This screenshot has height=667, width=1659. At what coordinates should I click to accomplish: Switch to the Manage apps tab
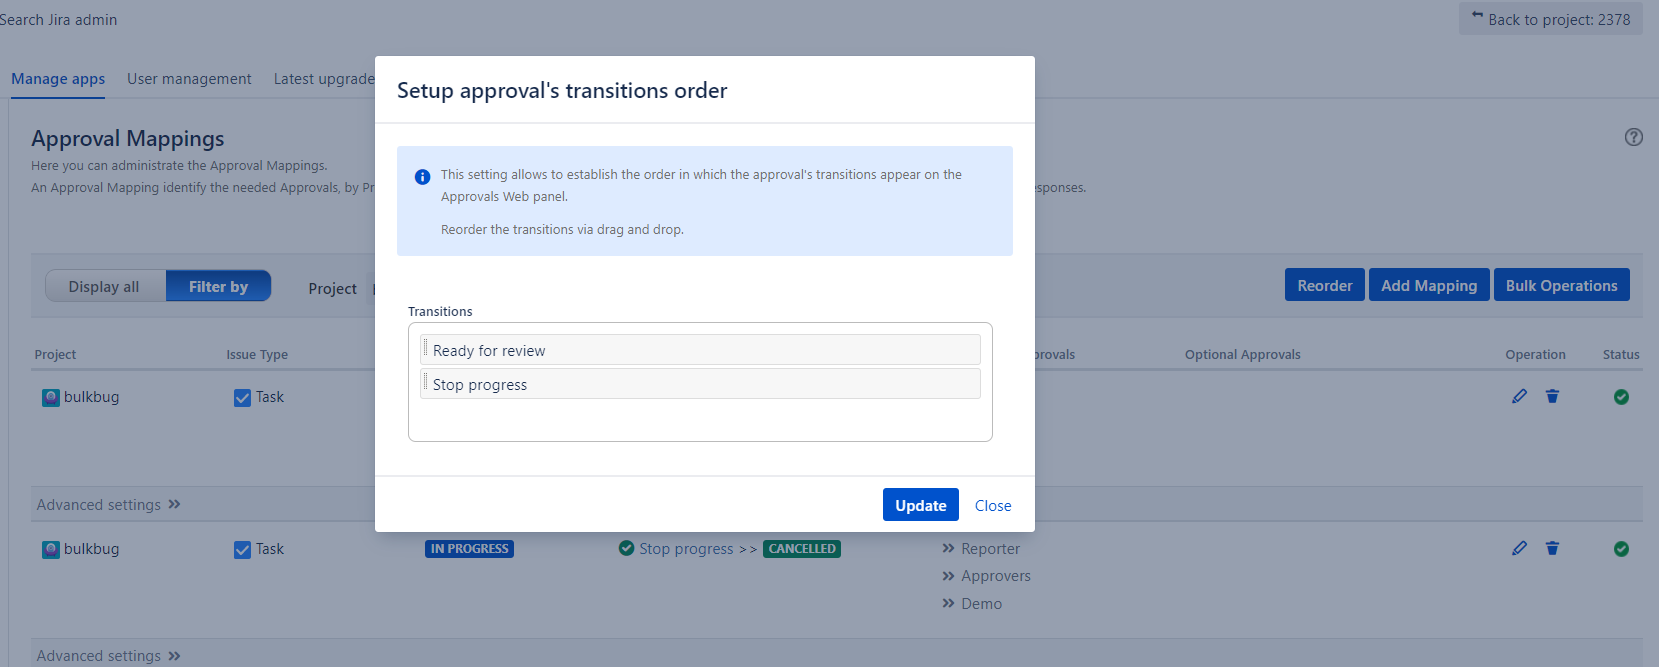pyautogui.click(x=58, y=79)
